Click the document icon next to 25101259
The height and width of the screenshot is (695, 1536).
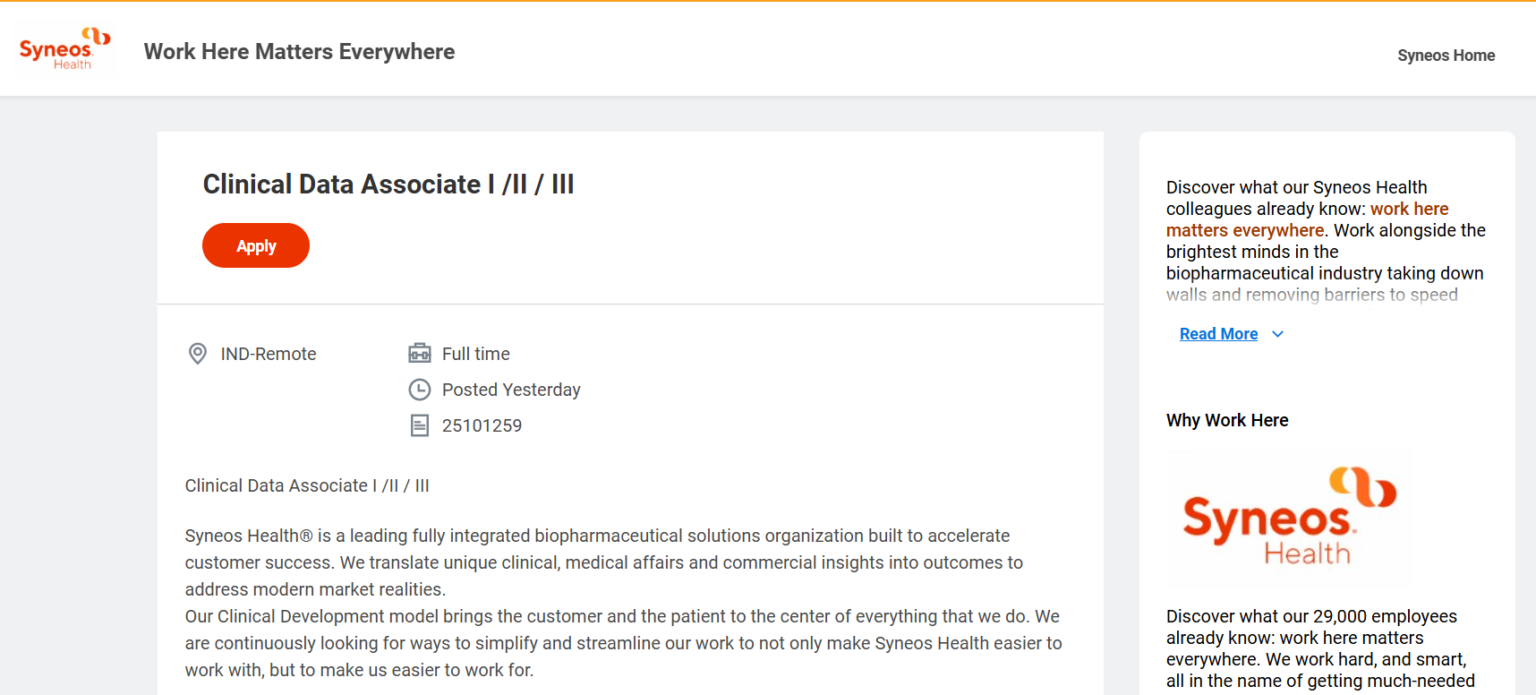(x=420, y=425)
